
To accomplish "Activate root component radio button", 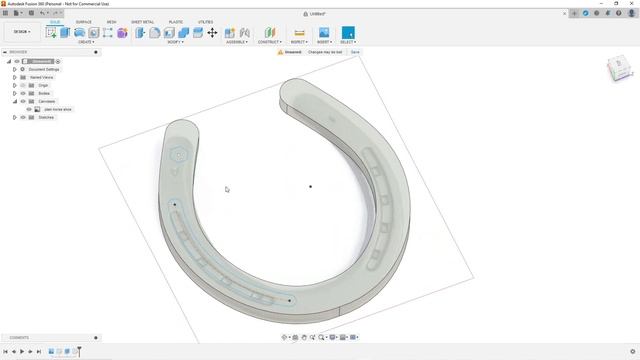I will point(58,61).
